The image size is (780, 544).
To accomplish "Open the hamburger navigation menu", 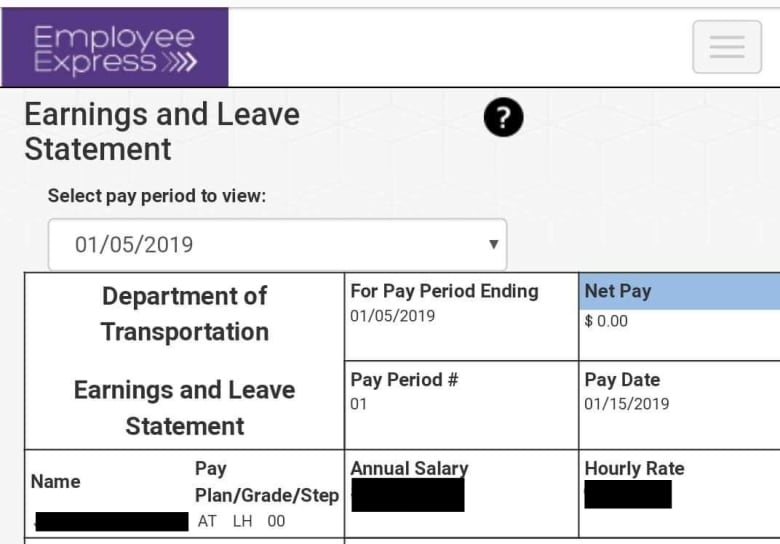I will coord(727,47).
